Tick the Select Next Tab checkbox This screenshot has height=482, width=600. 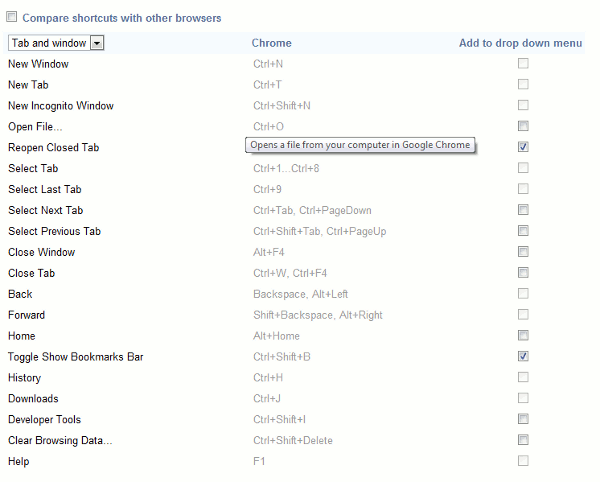point(523,210)
